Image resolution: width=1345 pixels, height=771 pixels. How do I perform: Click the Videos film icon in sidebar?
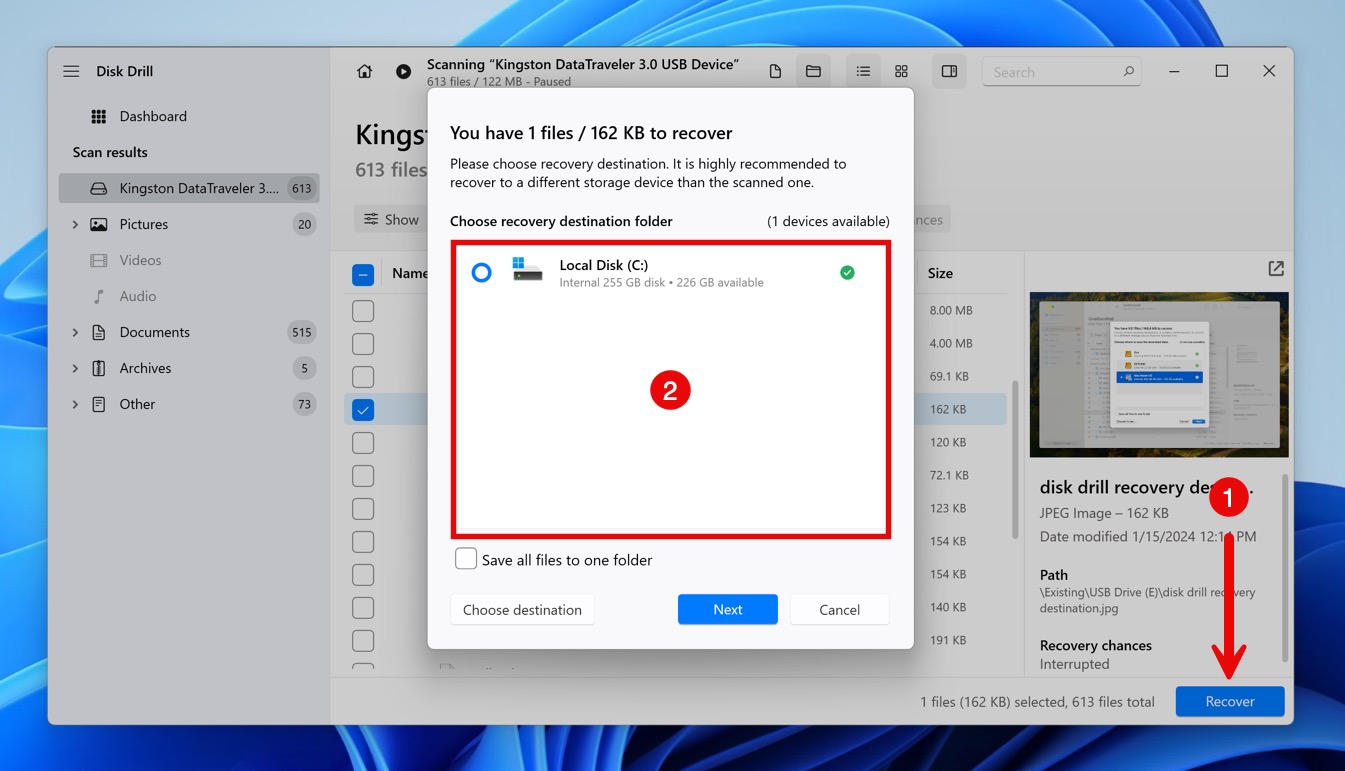[98, 260]
